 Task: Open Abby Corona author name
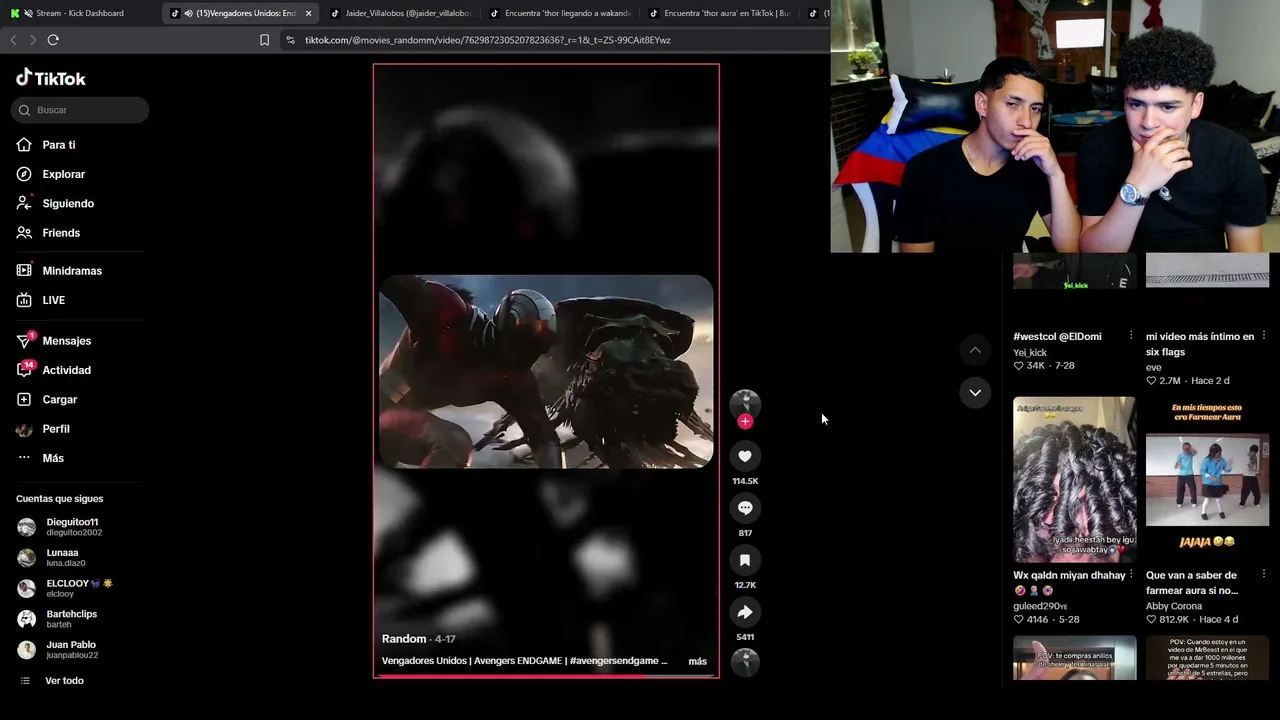click(x=1174, y=606)
